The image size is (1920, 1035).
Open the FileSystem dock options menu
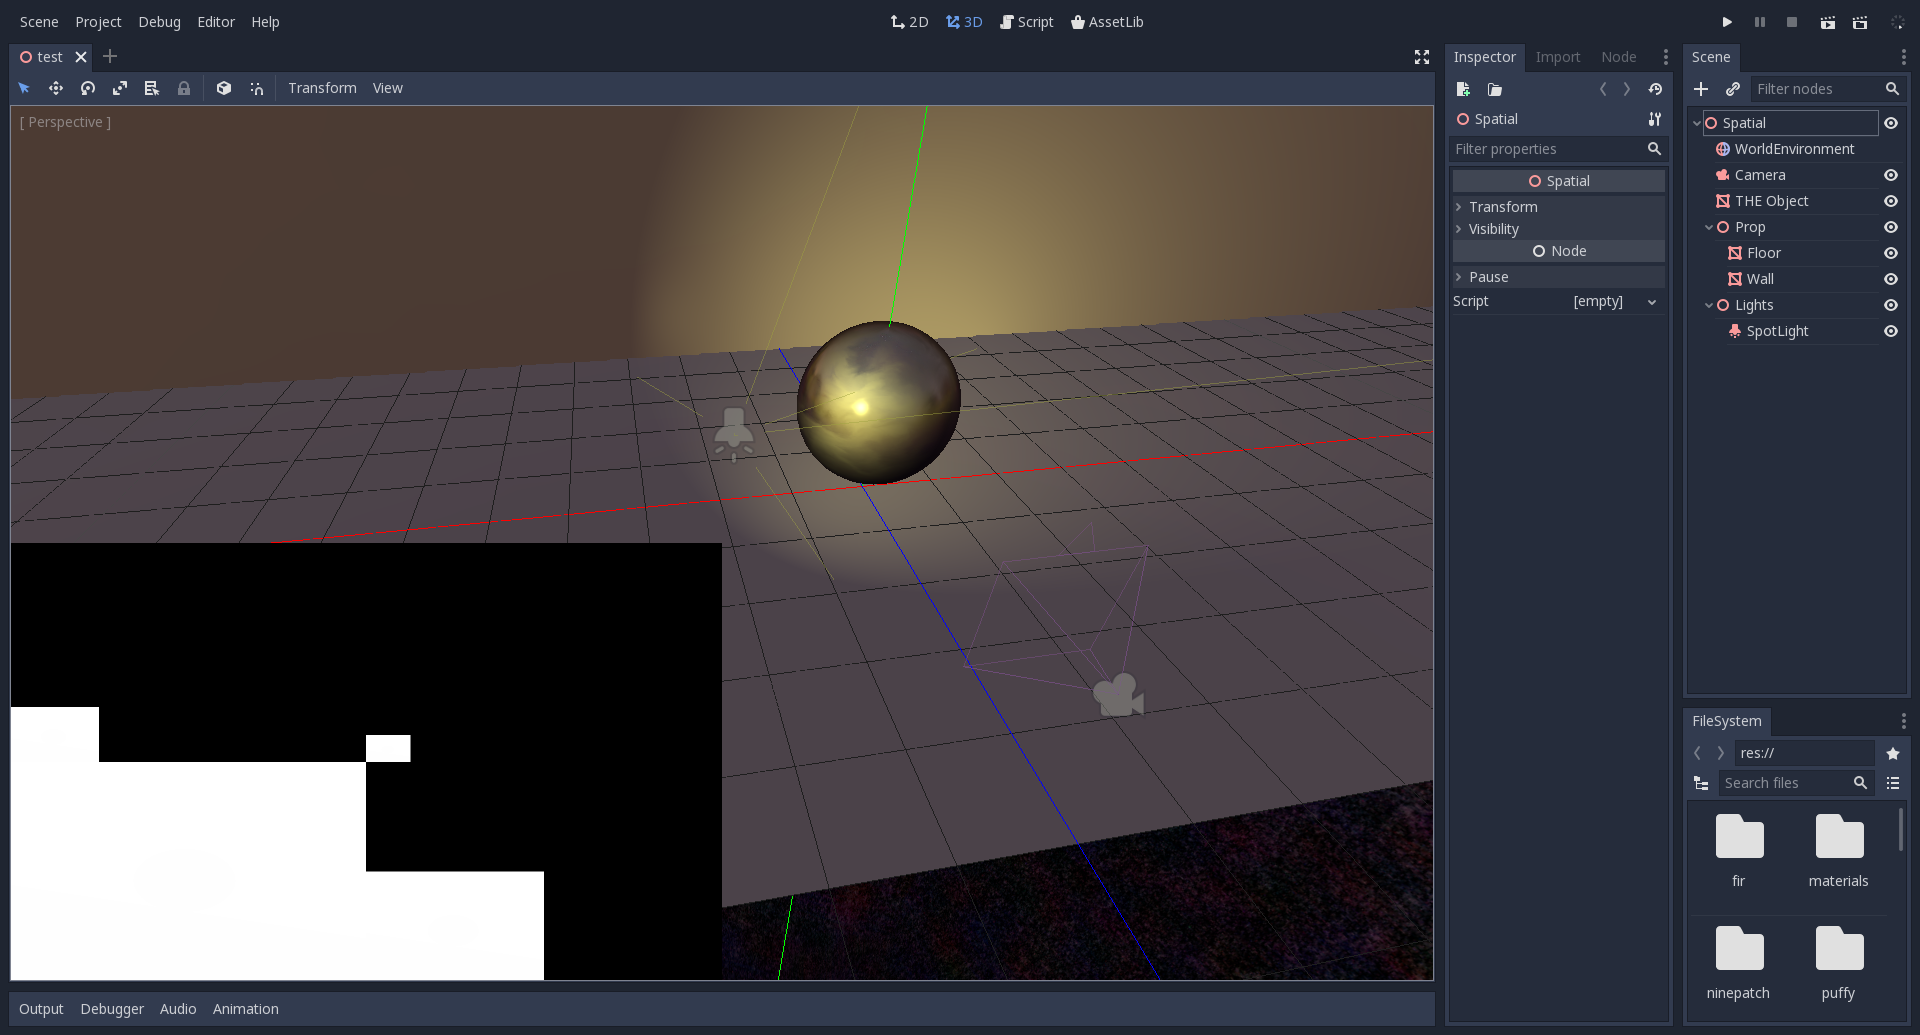coord(1903,721)
